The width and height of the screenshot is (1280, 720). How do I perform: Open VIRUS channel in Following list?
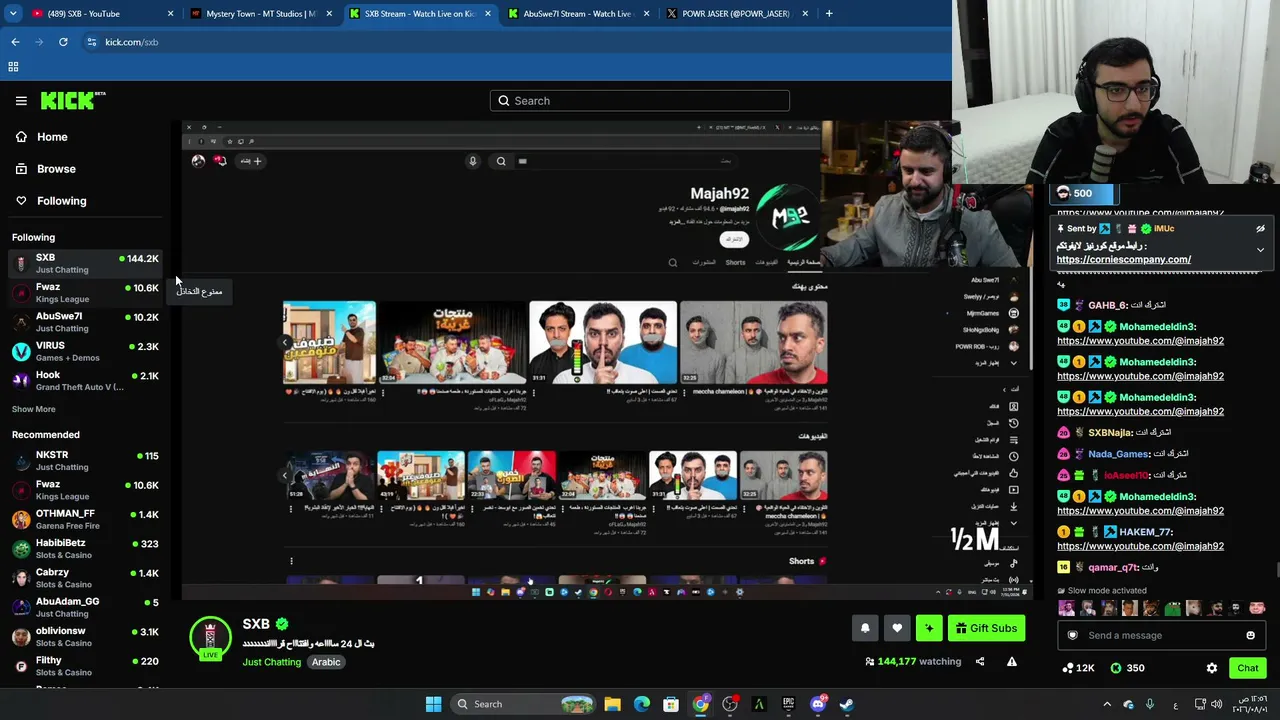coord(84,351)
